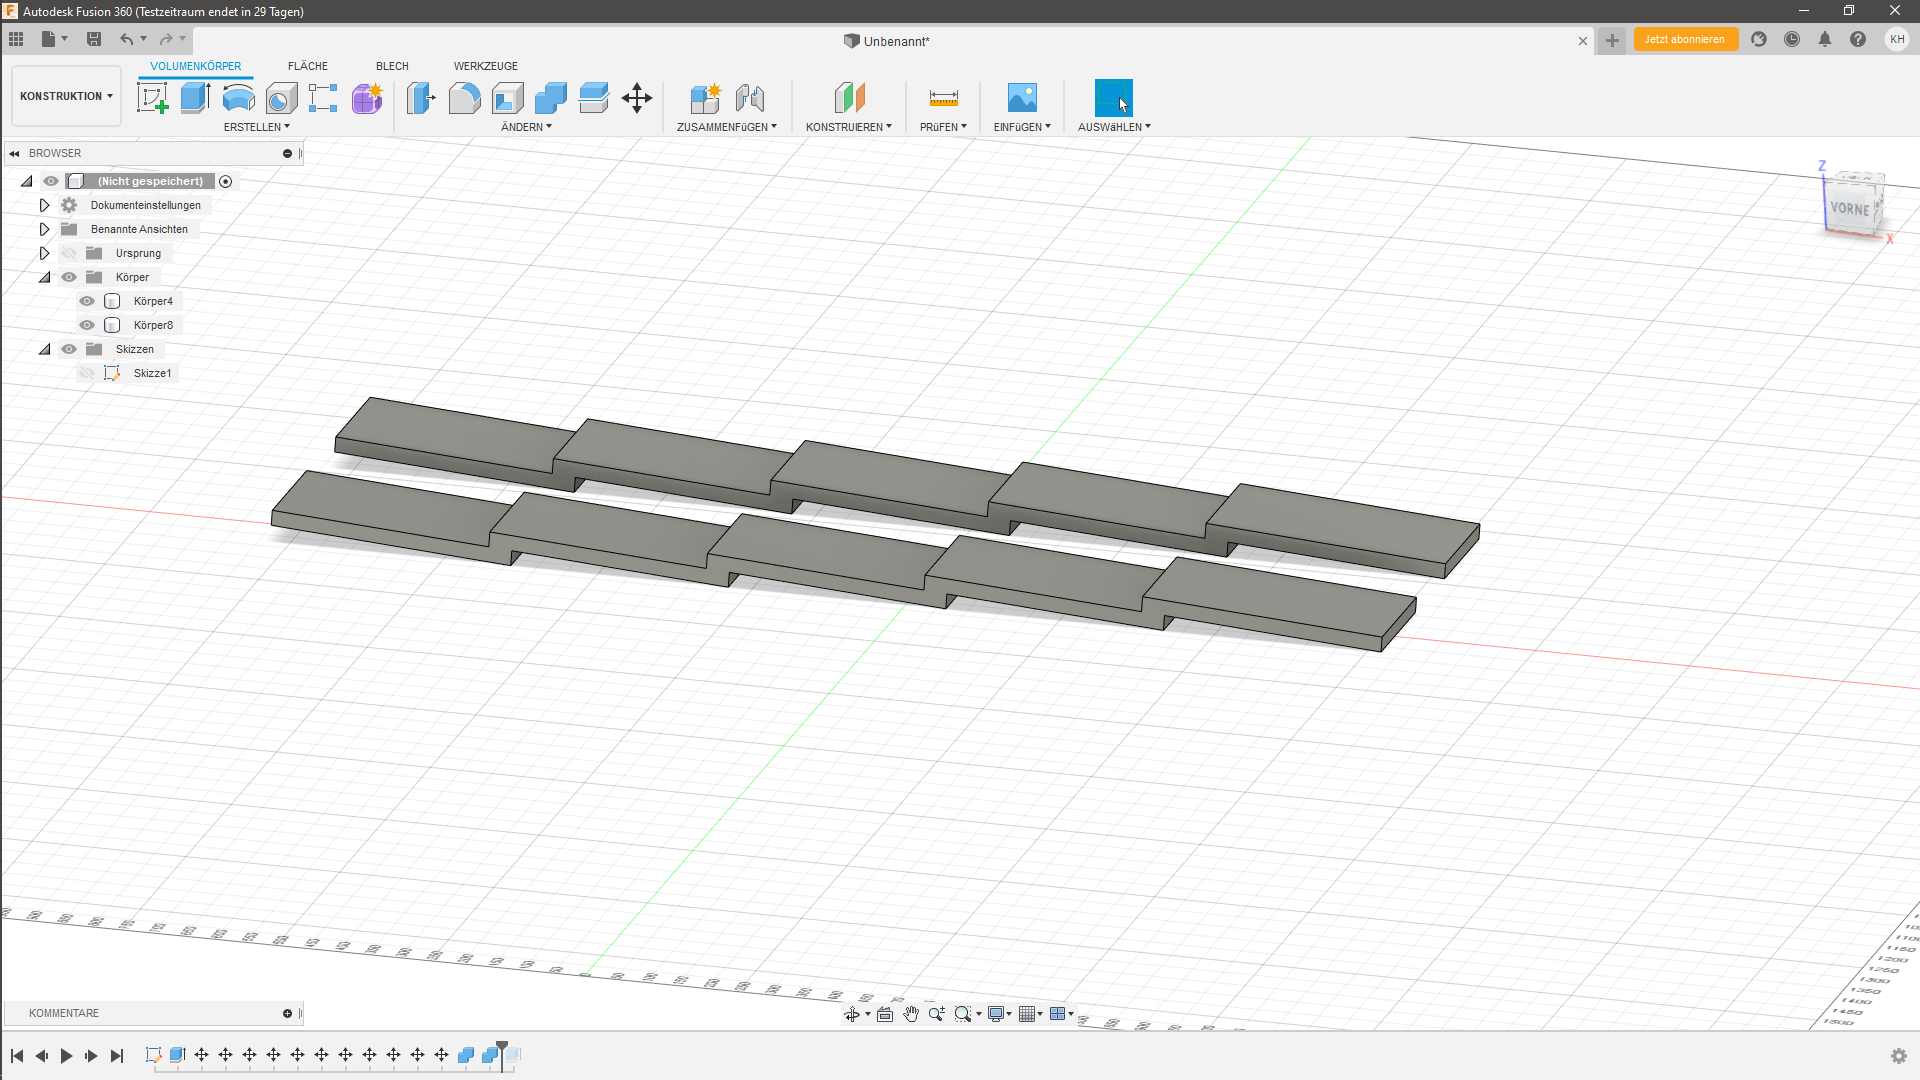Activate the Extrudieren tool

(194, 97)
